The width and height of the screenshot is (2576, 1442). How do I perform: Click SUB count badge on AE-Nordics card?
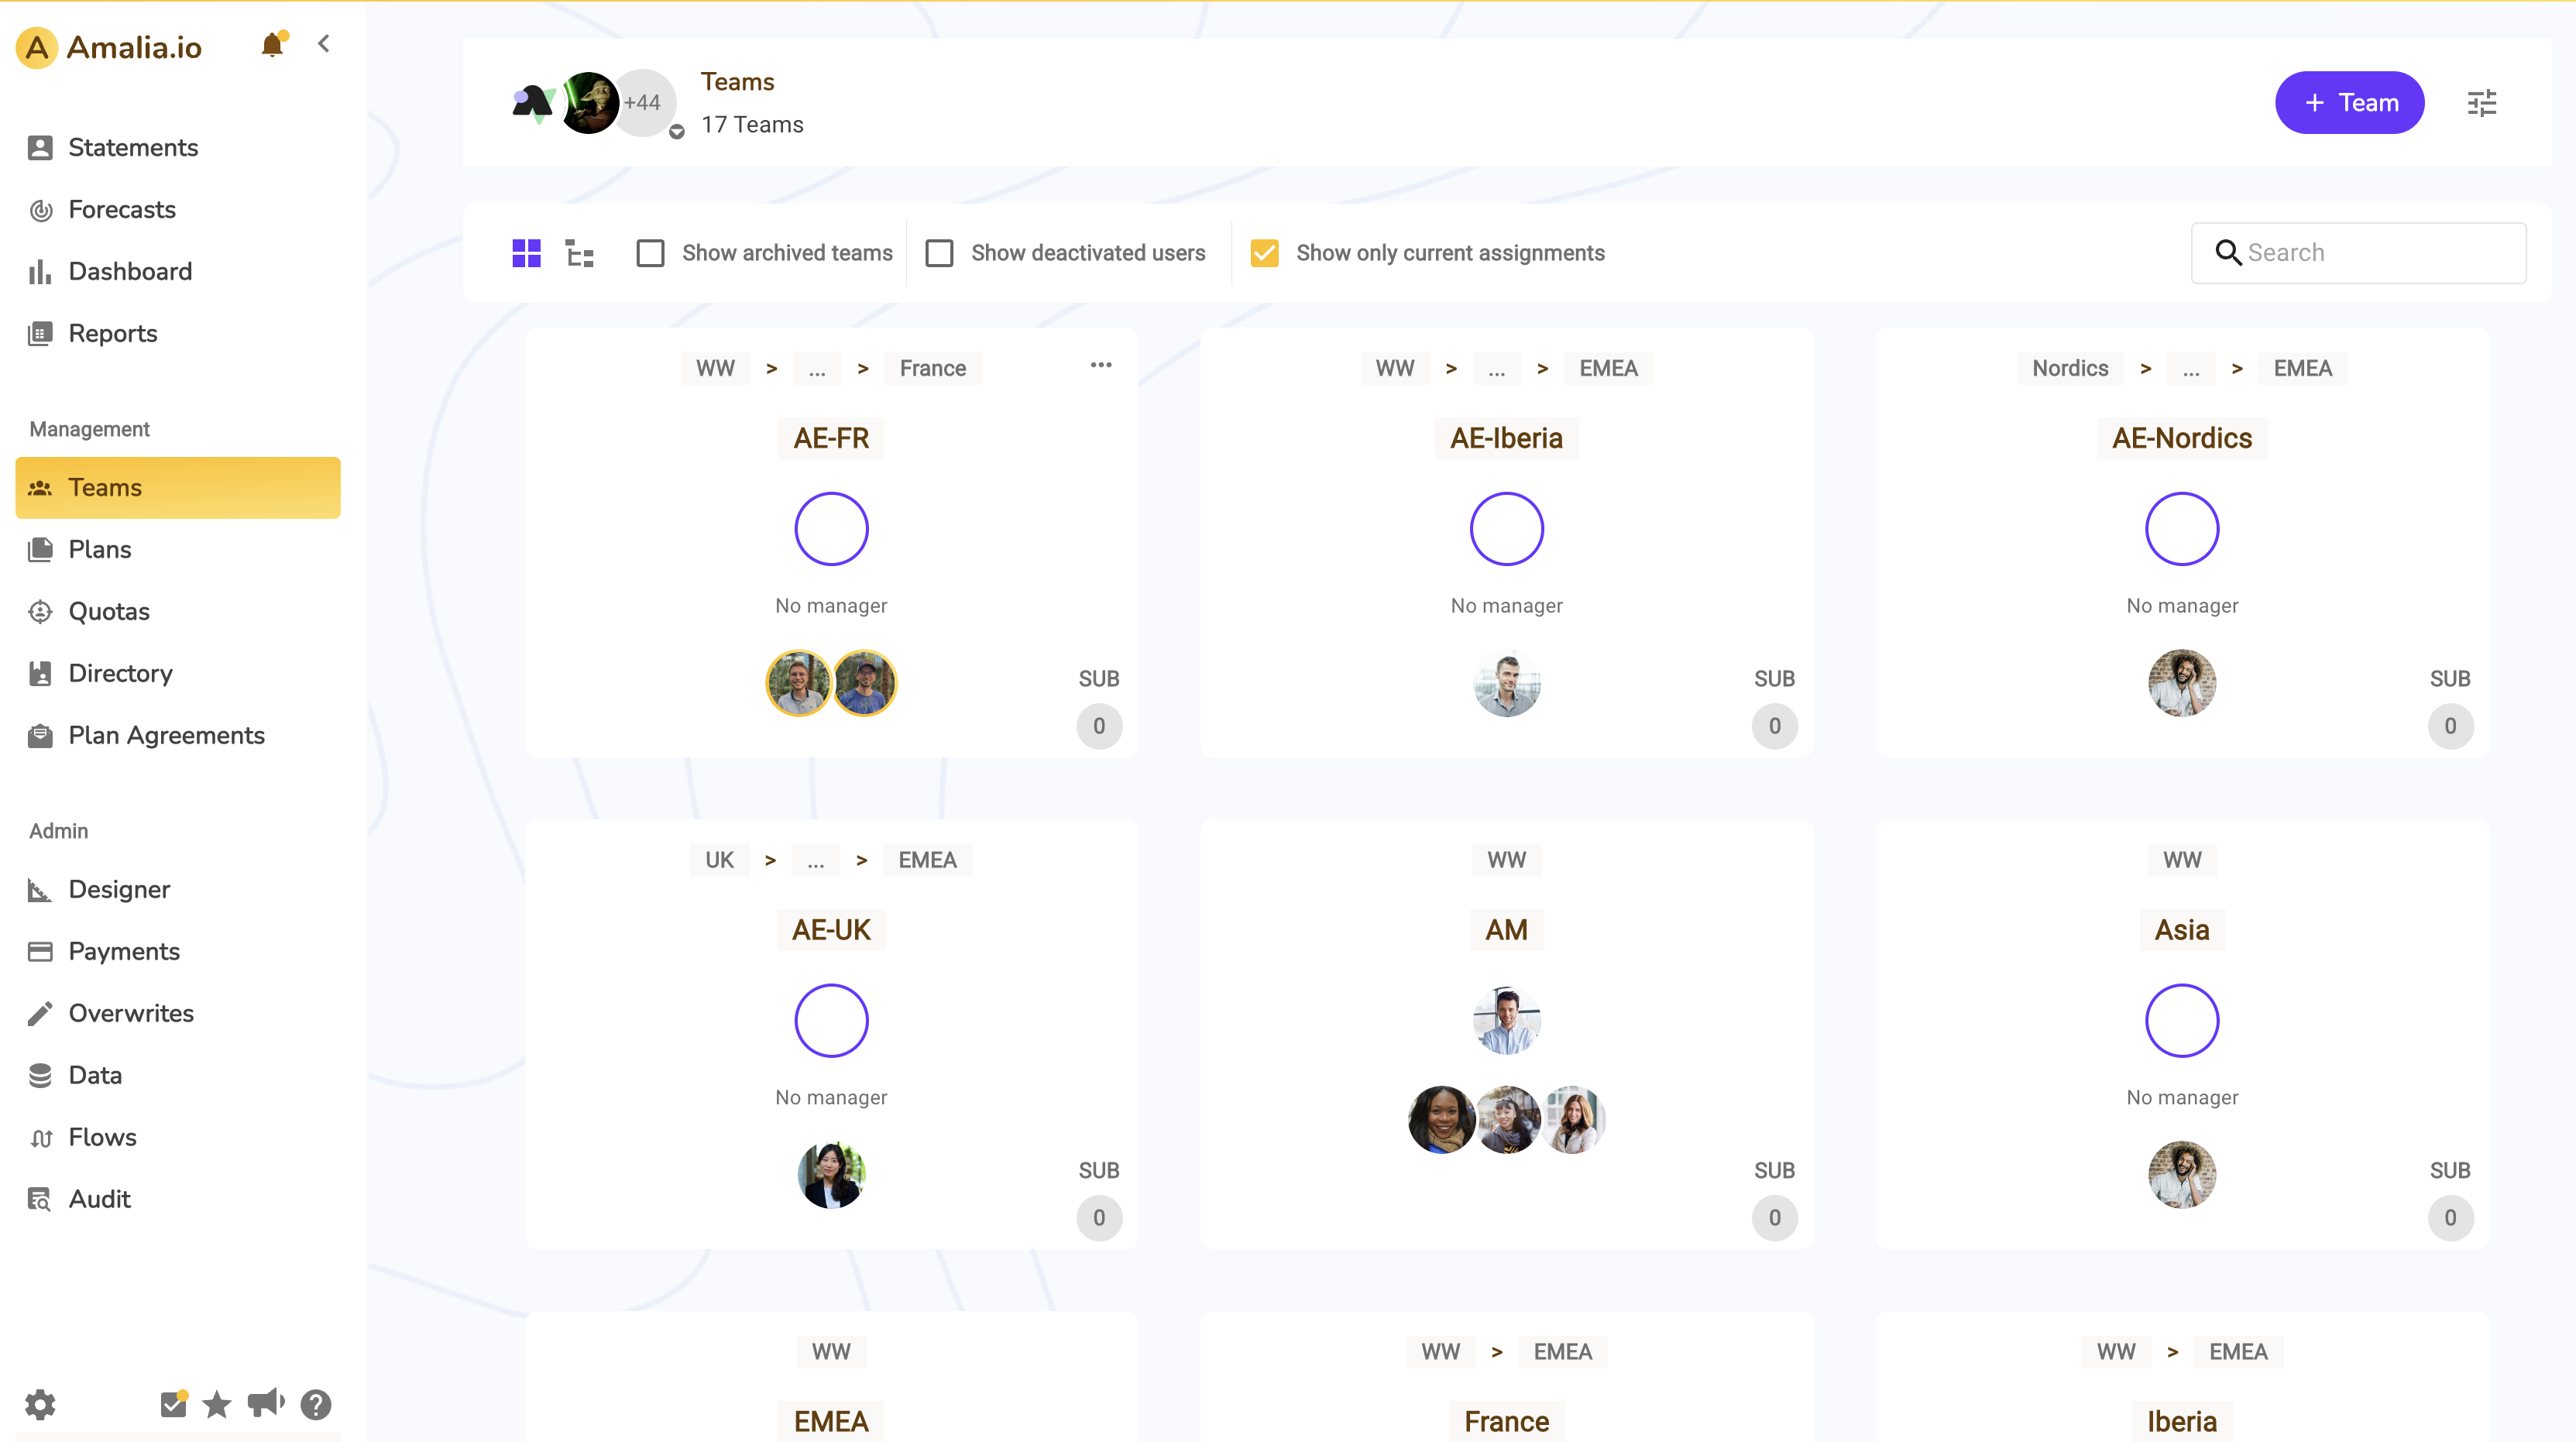point(2450,726)
